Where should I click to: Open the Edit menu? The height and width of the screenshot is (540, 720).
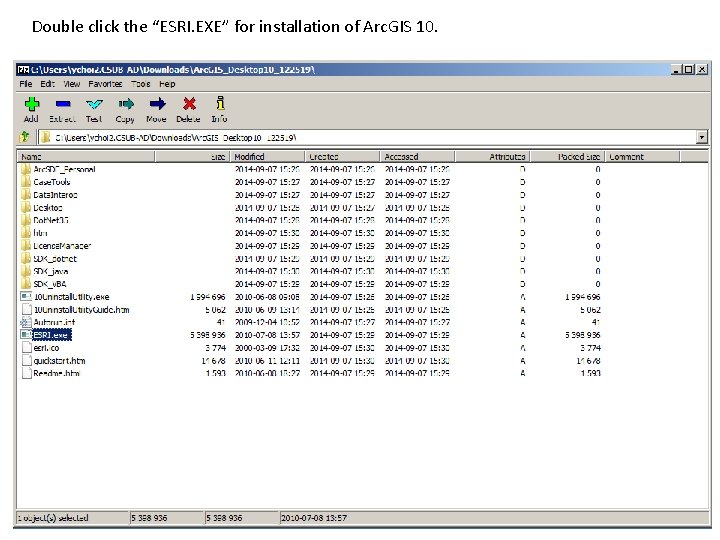pos(47,84)
